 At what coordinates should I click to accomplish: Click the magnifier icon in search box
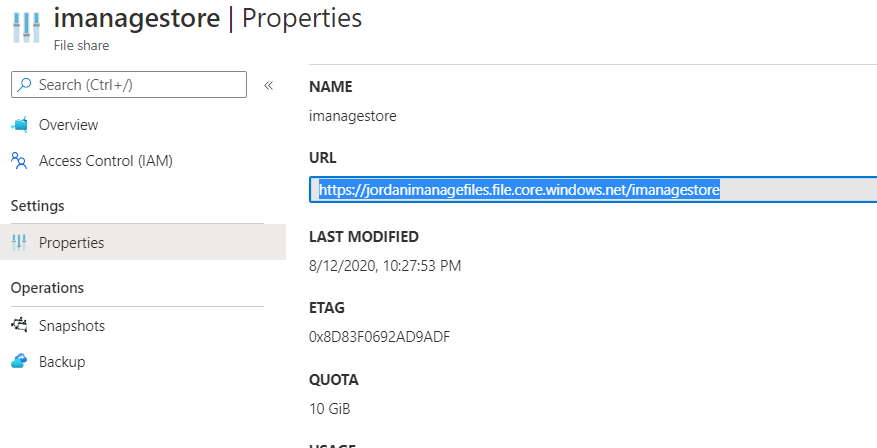24,85
